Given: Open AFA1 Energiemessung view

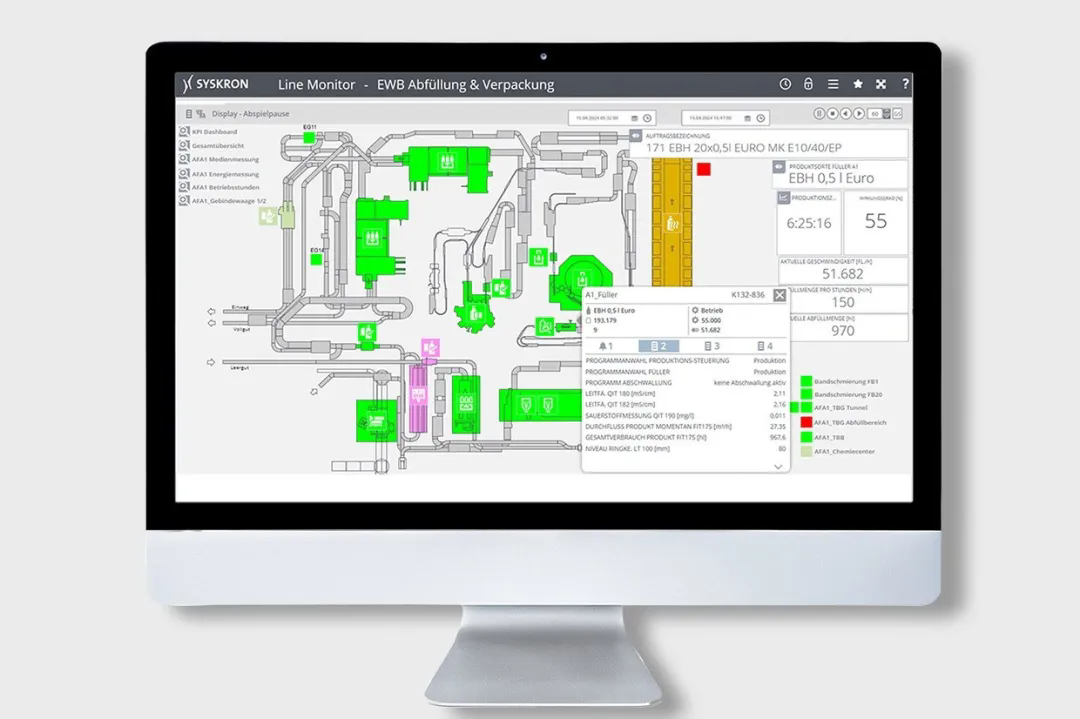Looking at the screenshot, I should pos(219,173).
